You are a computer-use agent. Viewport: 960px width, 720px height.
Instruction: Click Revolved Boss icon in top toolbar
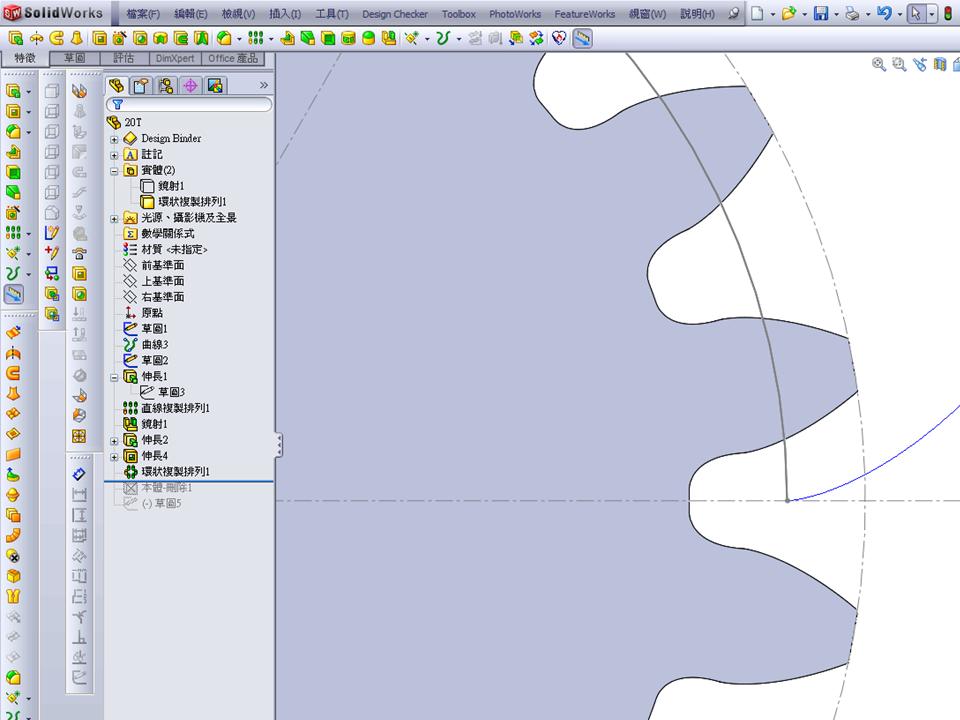click(x=36, y=39)
